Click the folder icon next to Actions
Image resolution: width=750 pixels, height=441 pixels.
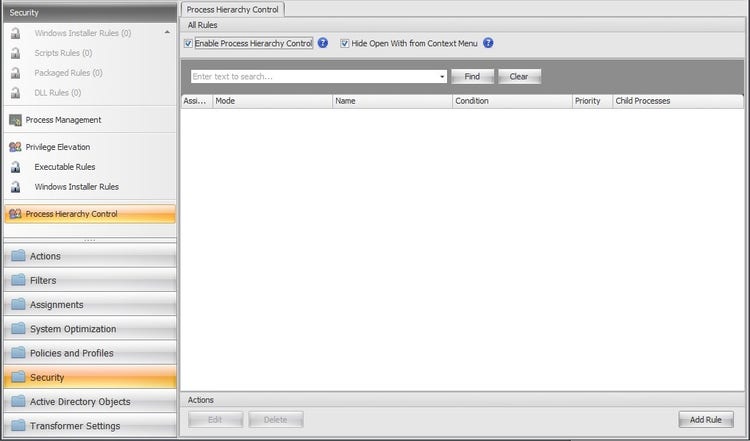click(x=18, y=255)
